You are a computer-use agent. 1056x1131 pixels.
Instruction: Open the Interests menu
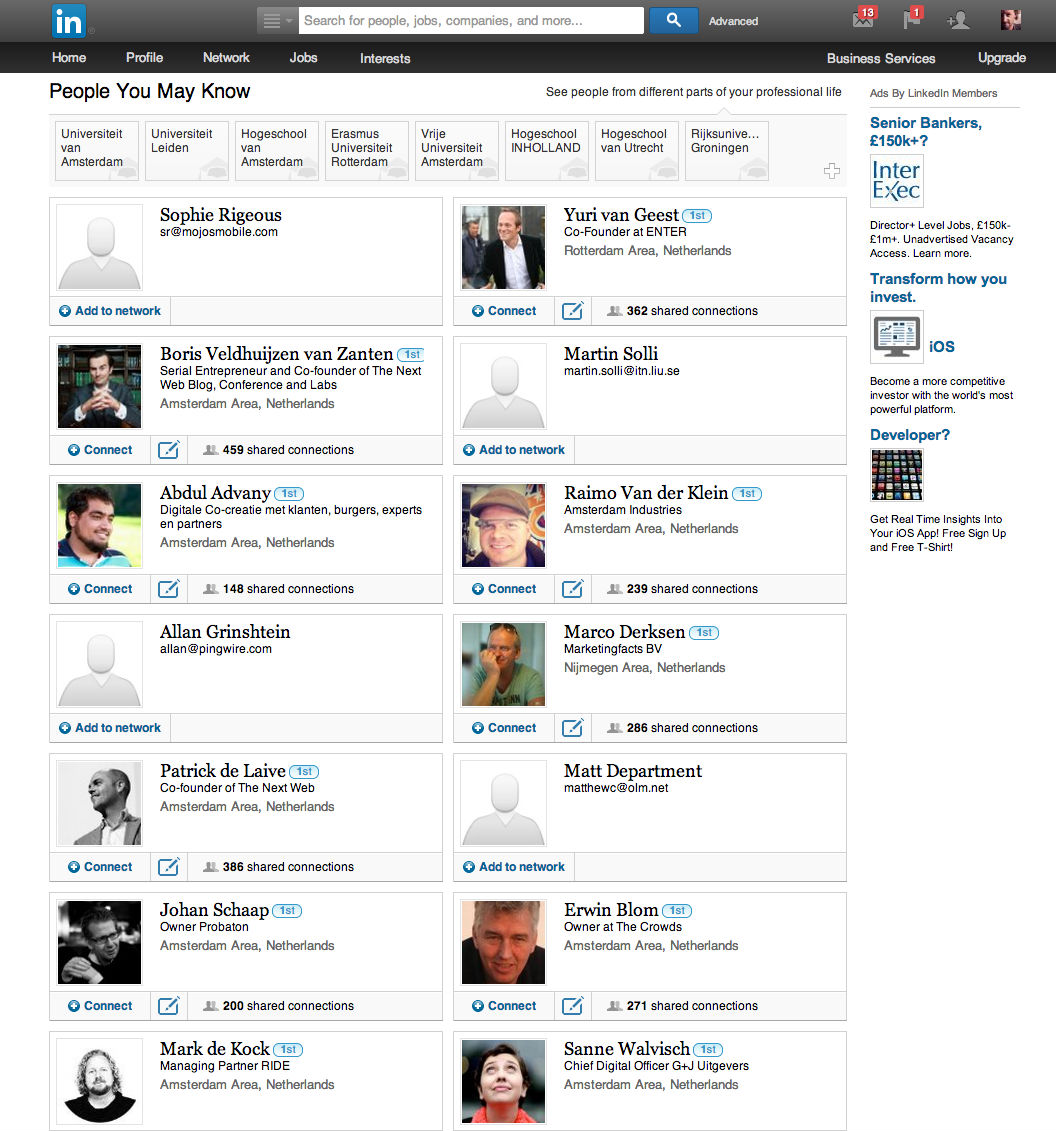(x=385, y=58)
